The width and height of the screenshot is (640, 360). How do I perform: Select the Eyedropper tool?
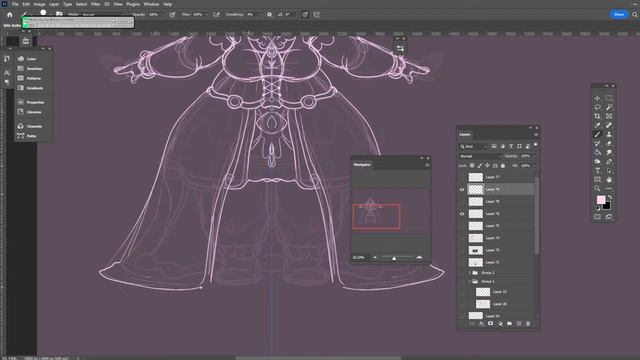point(597,125)
